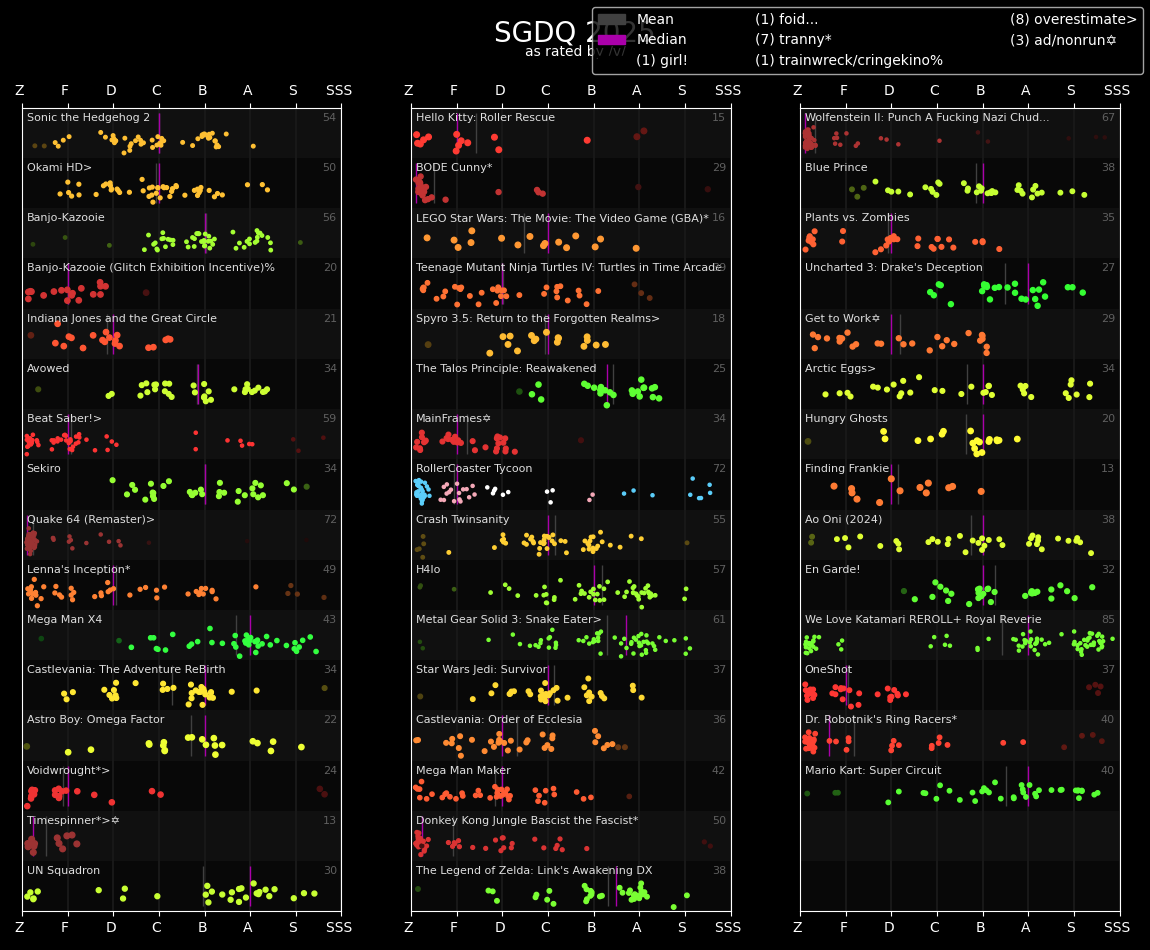The height and width of the screenshot is (950, 1150).
Task: Click the 'Plants vs. Zombies' row title
Action: [857, 217]
